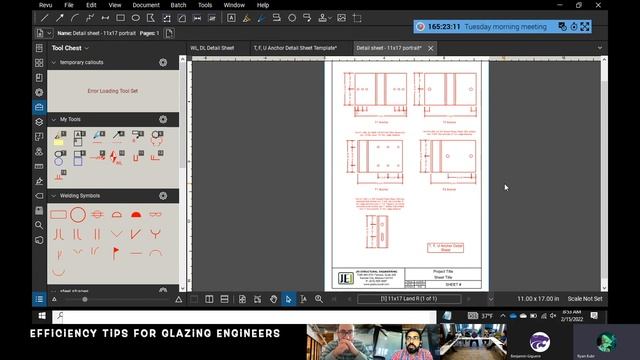Toggle split view horizontal
The image size is (640, 360).
tap(224, 299)
